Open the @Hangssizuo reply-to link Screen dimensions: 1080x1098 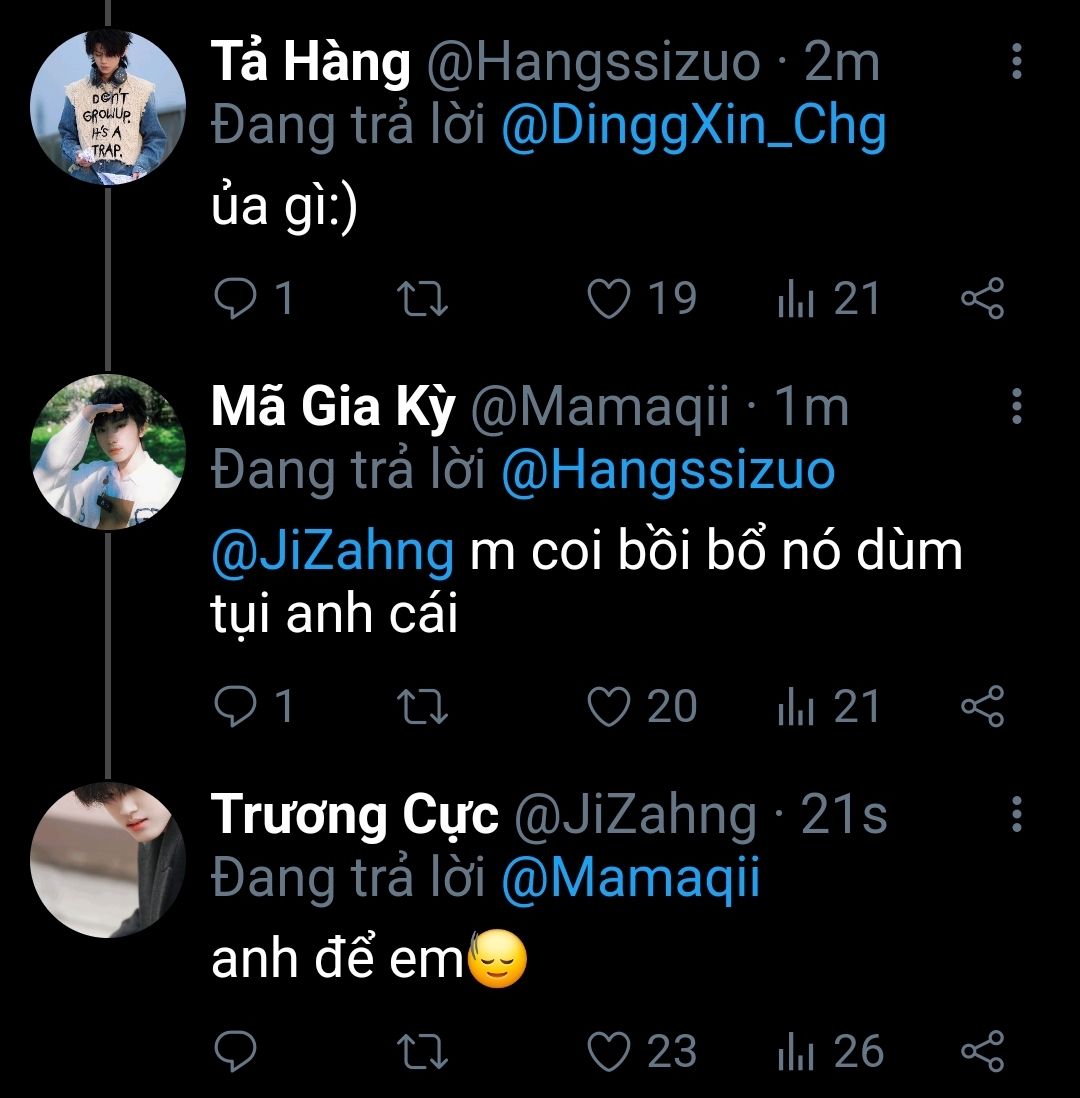(x=667, y=470)
